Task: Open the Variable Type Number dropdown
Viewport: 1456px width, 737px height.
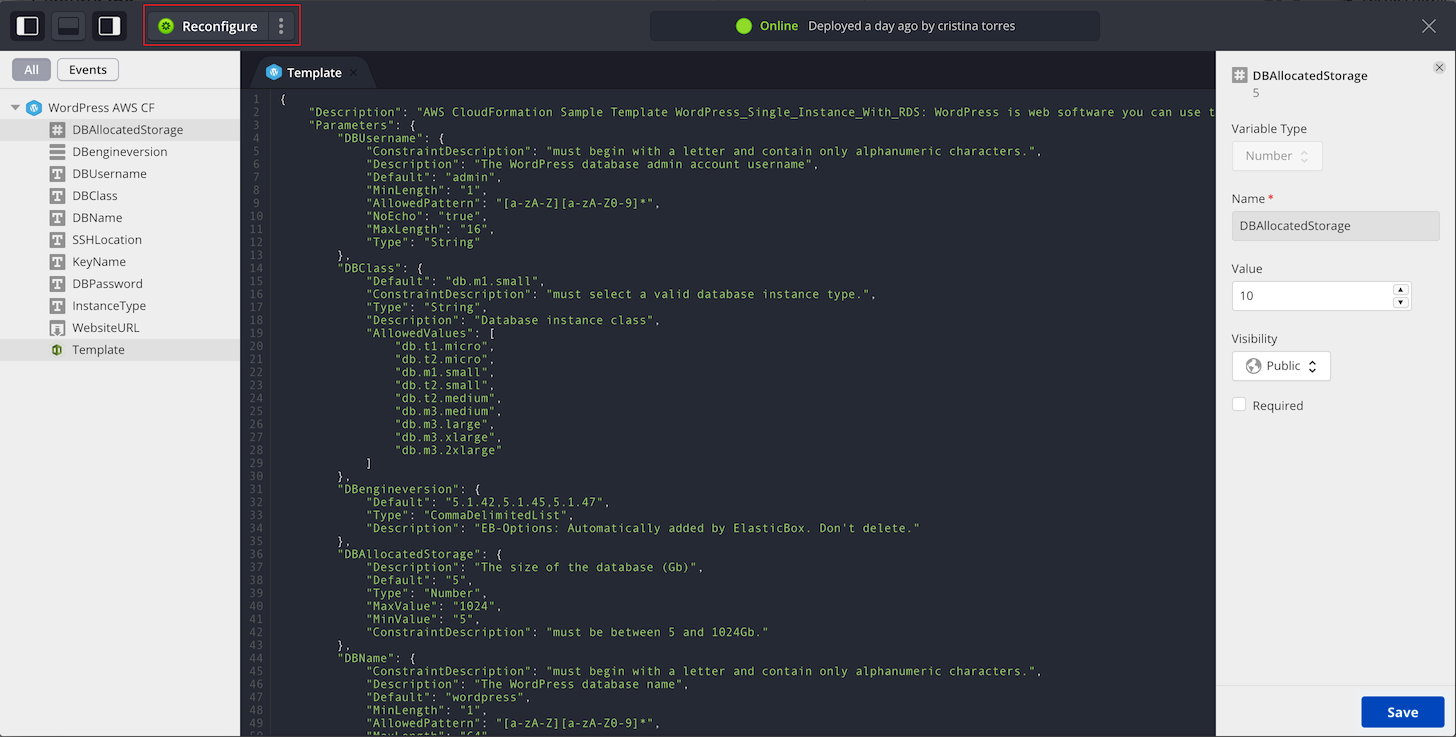Action: point(1277,156)
